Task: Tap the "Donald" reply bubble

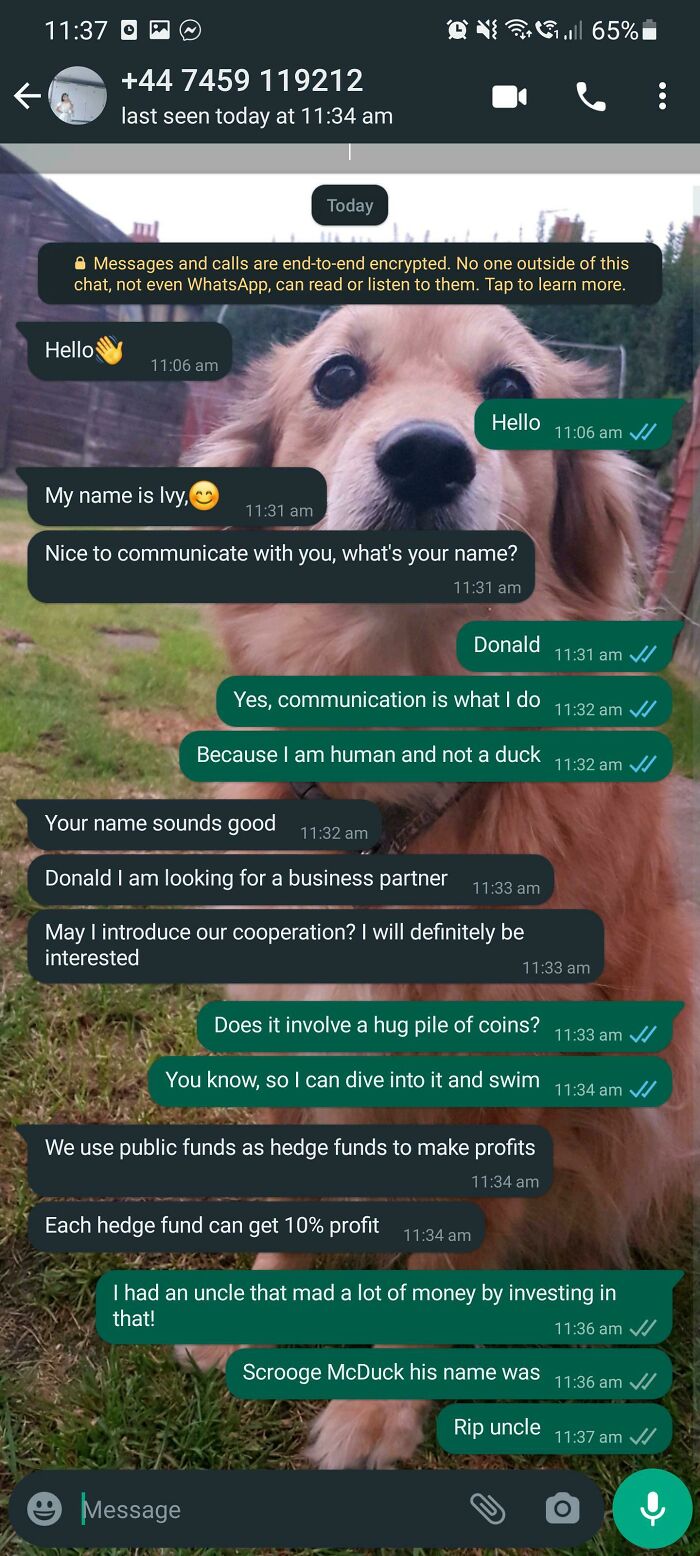Action: coord(564,646)
